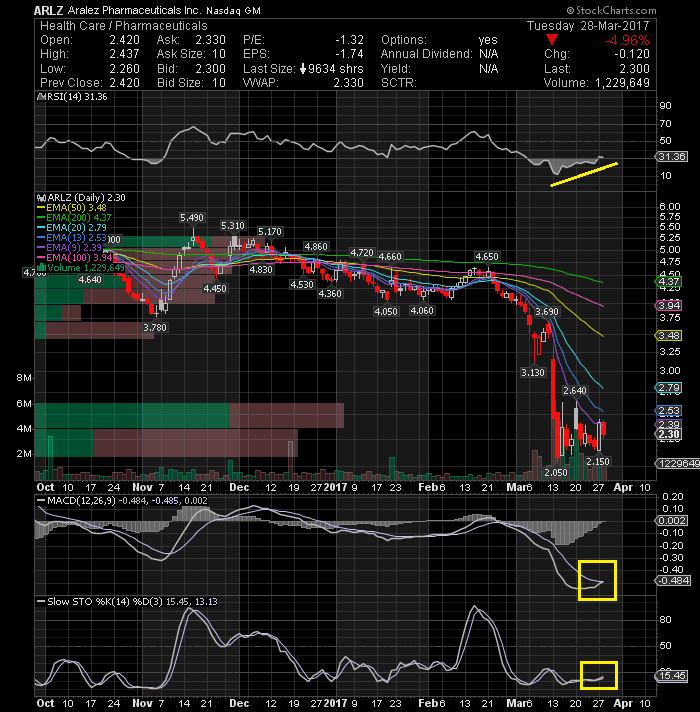Screen dimensions: 700x712
Task: Click the High value 2.437
Action: pos(124,54)
